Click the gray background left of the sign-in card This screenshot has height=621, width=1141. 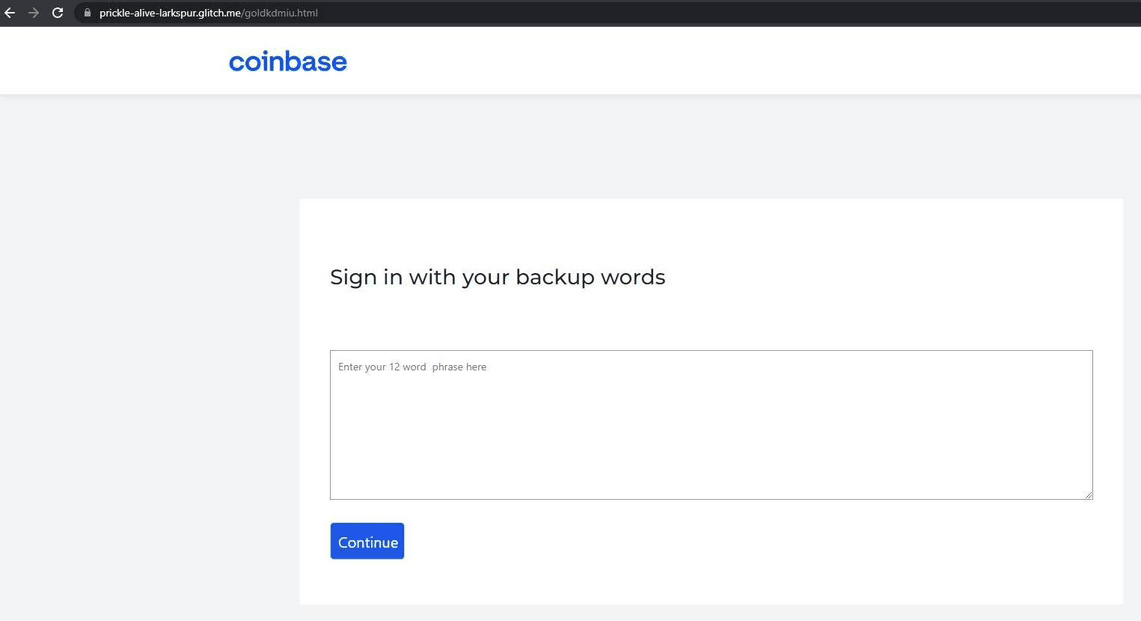(x=150, y=400)
